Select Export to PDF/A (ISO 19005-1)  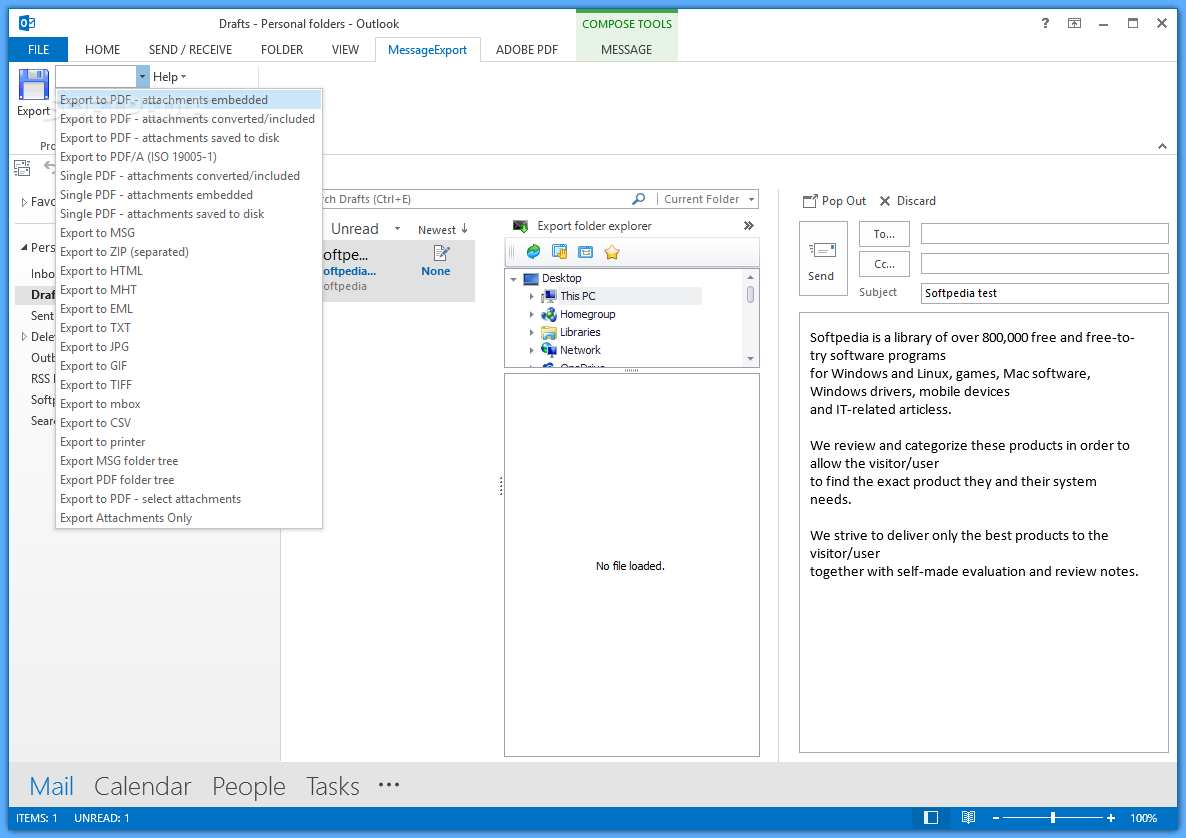point(189,157)
